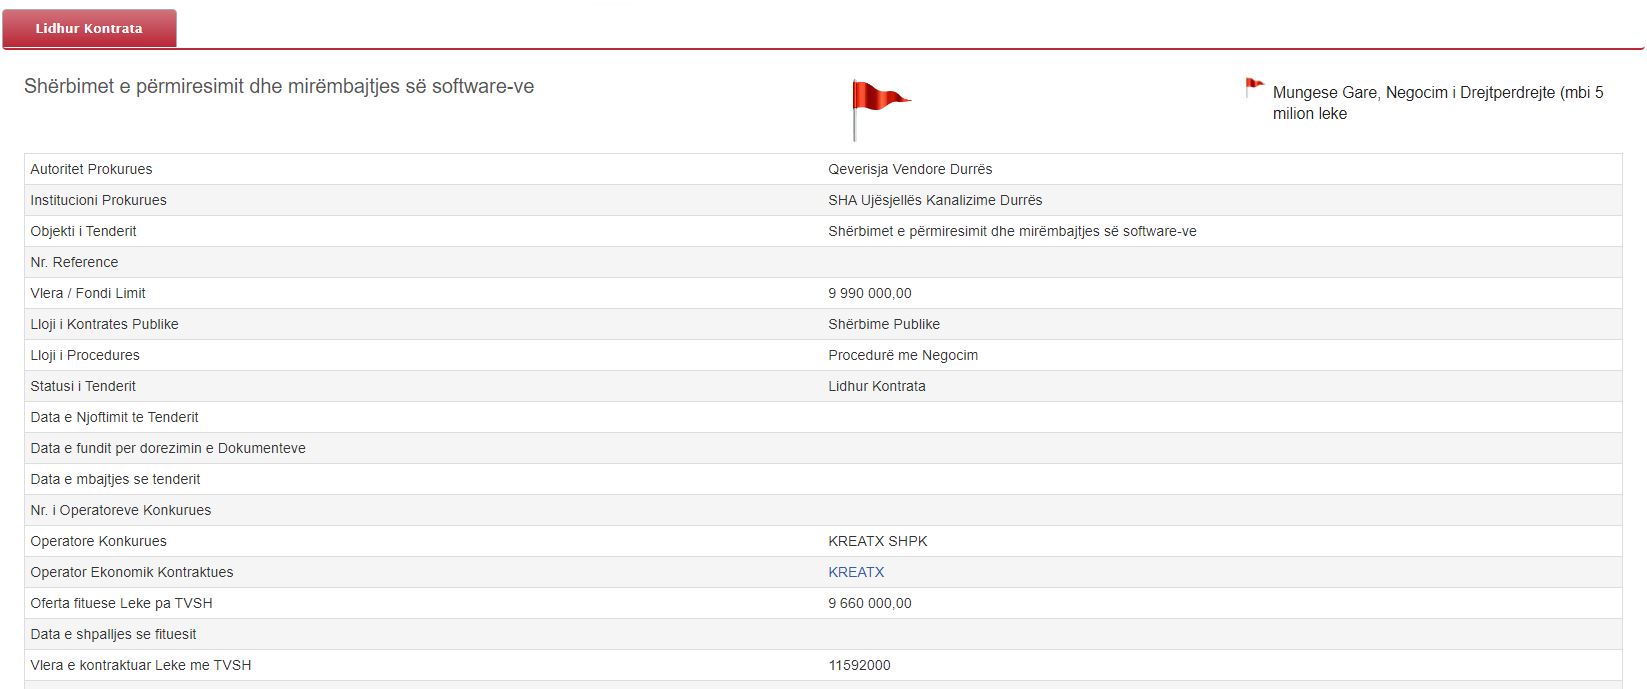This screenshot has height=689, width=1647.
Task: Click the small red flag beside Mungese Gare
Action: [1254, 88]
